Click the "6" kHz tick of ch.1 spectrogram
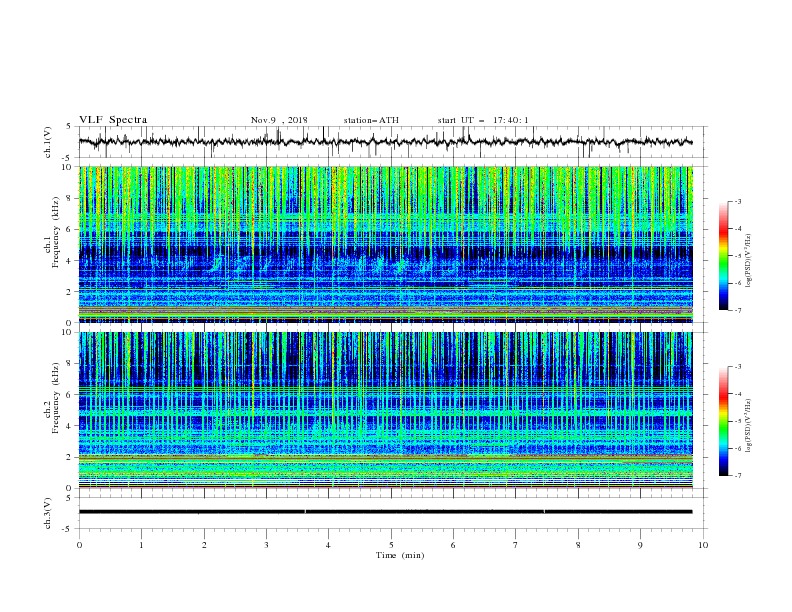Image resolution: width=792 pixels, height=612 pixels. click(70, 230)
